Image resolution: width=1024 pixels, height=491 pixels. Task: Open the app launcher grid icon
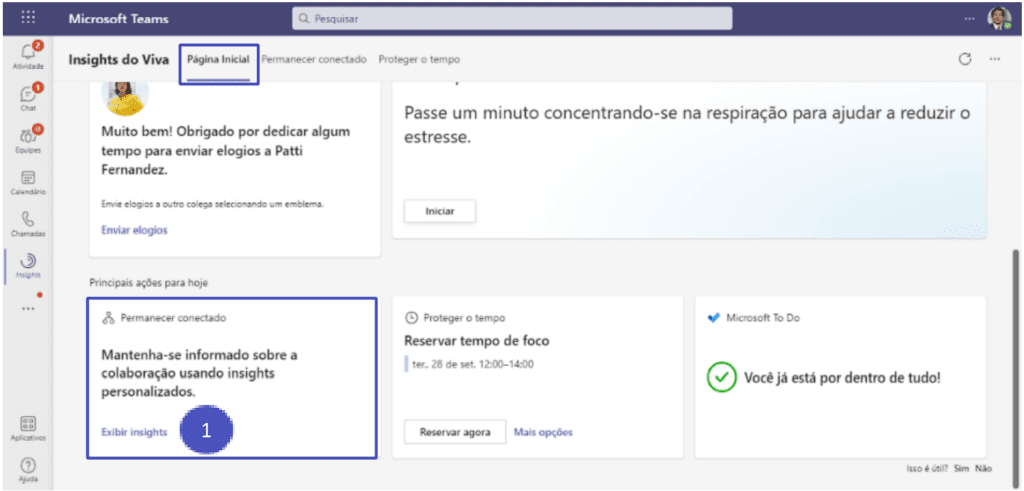pos(28,18)
